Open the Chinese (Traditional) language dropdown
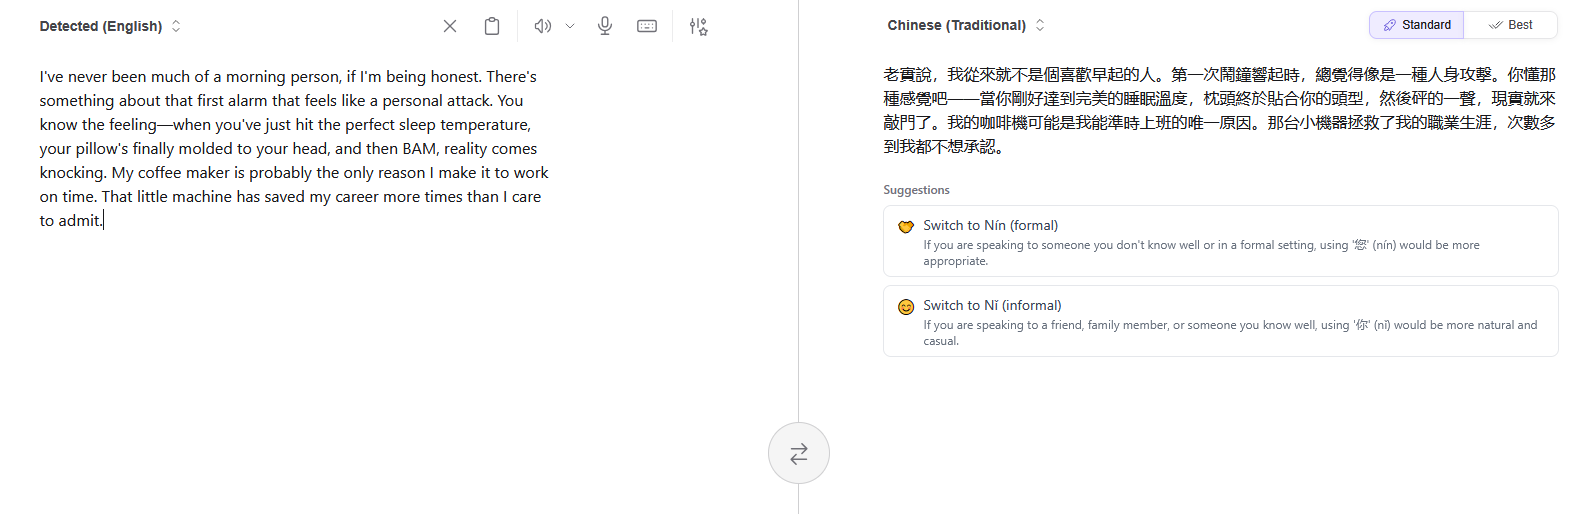Viewport: 1577px width, 514px height. [966, 25]
